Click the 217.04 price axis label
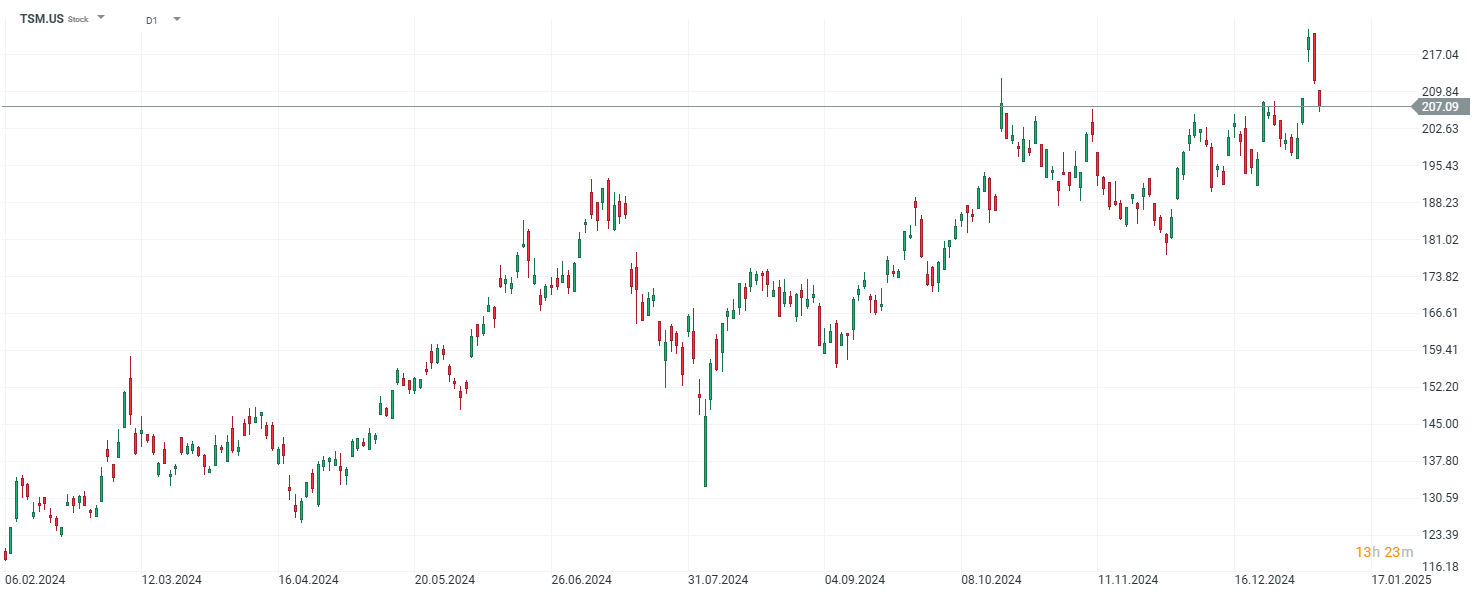 coord(1439,55)
